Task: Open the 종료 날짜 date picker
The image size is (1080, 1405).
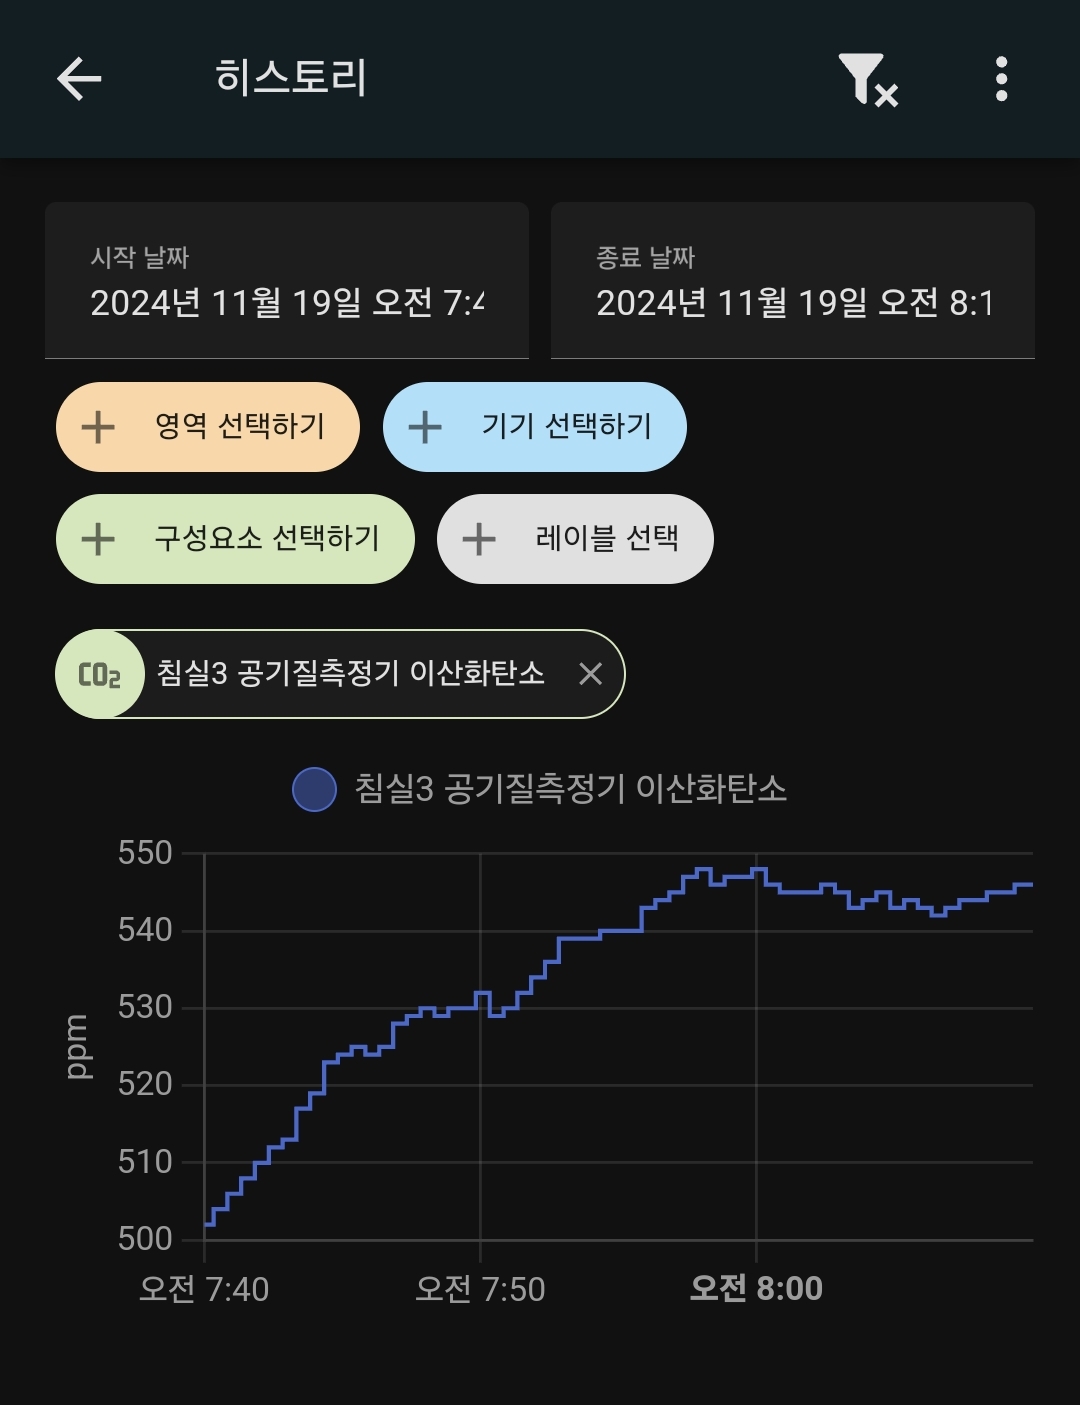Action: [x=792, y=281]
